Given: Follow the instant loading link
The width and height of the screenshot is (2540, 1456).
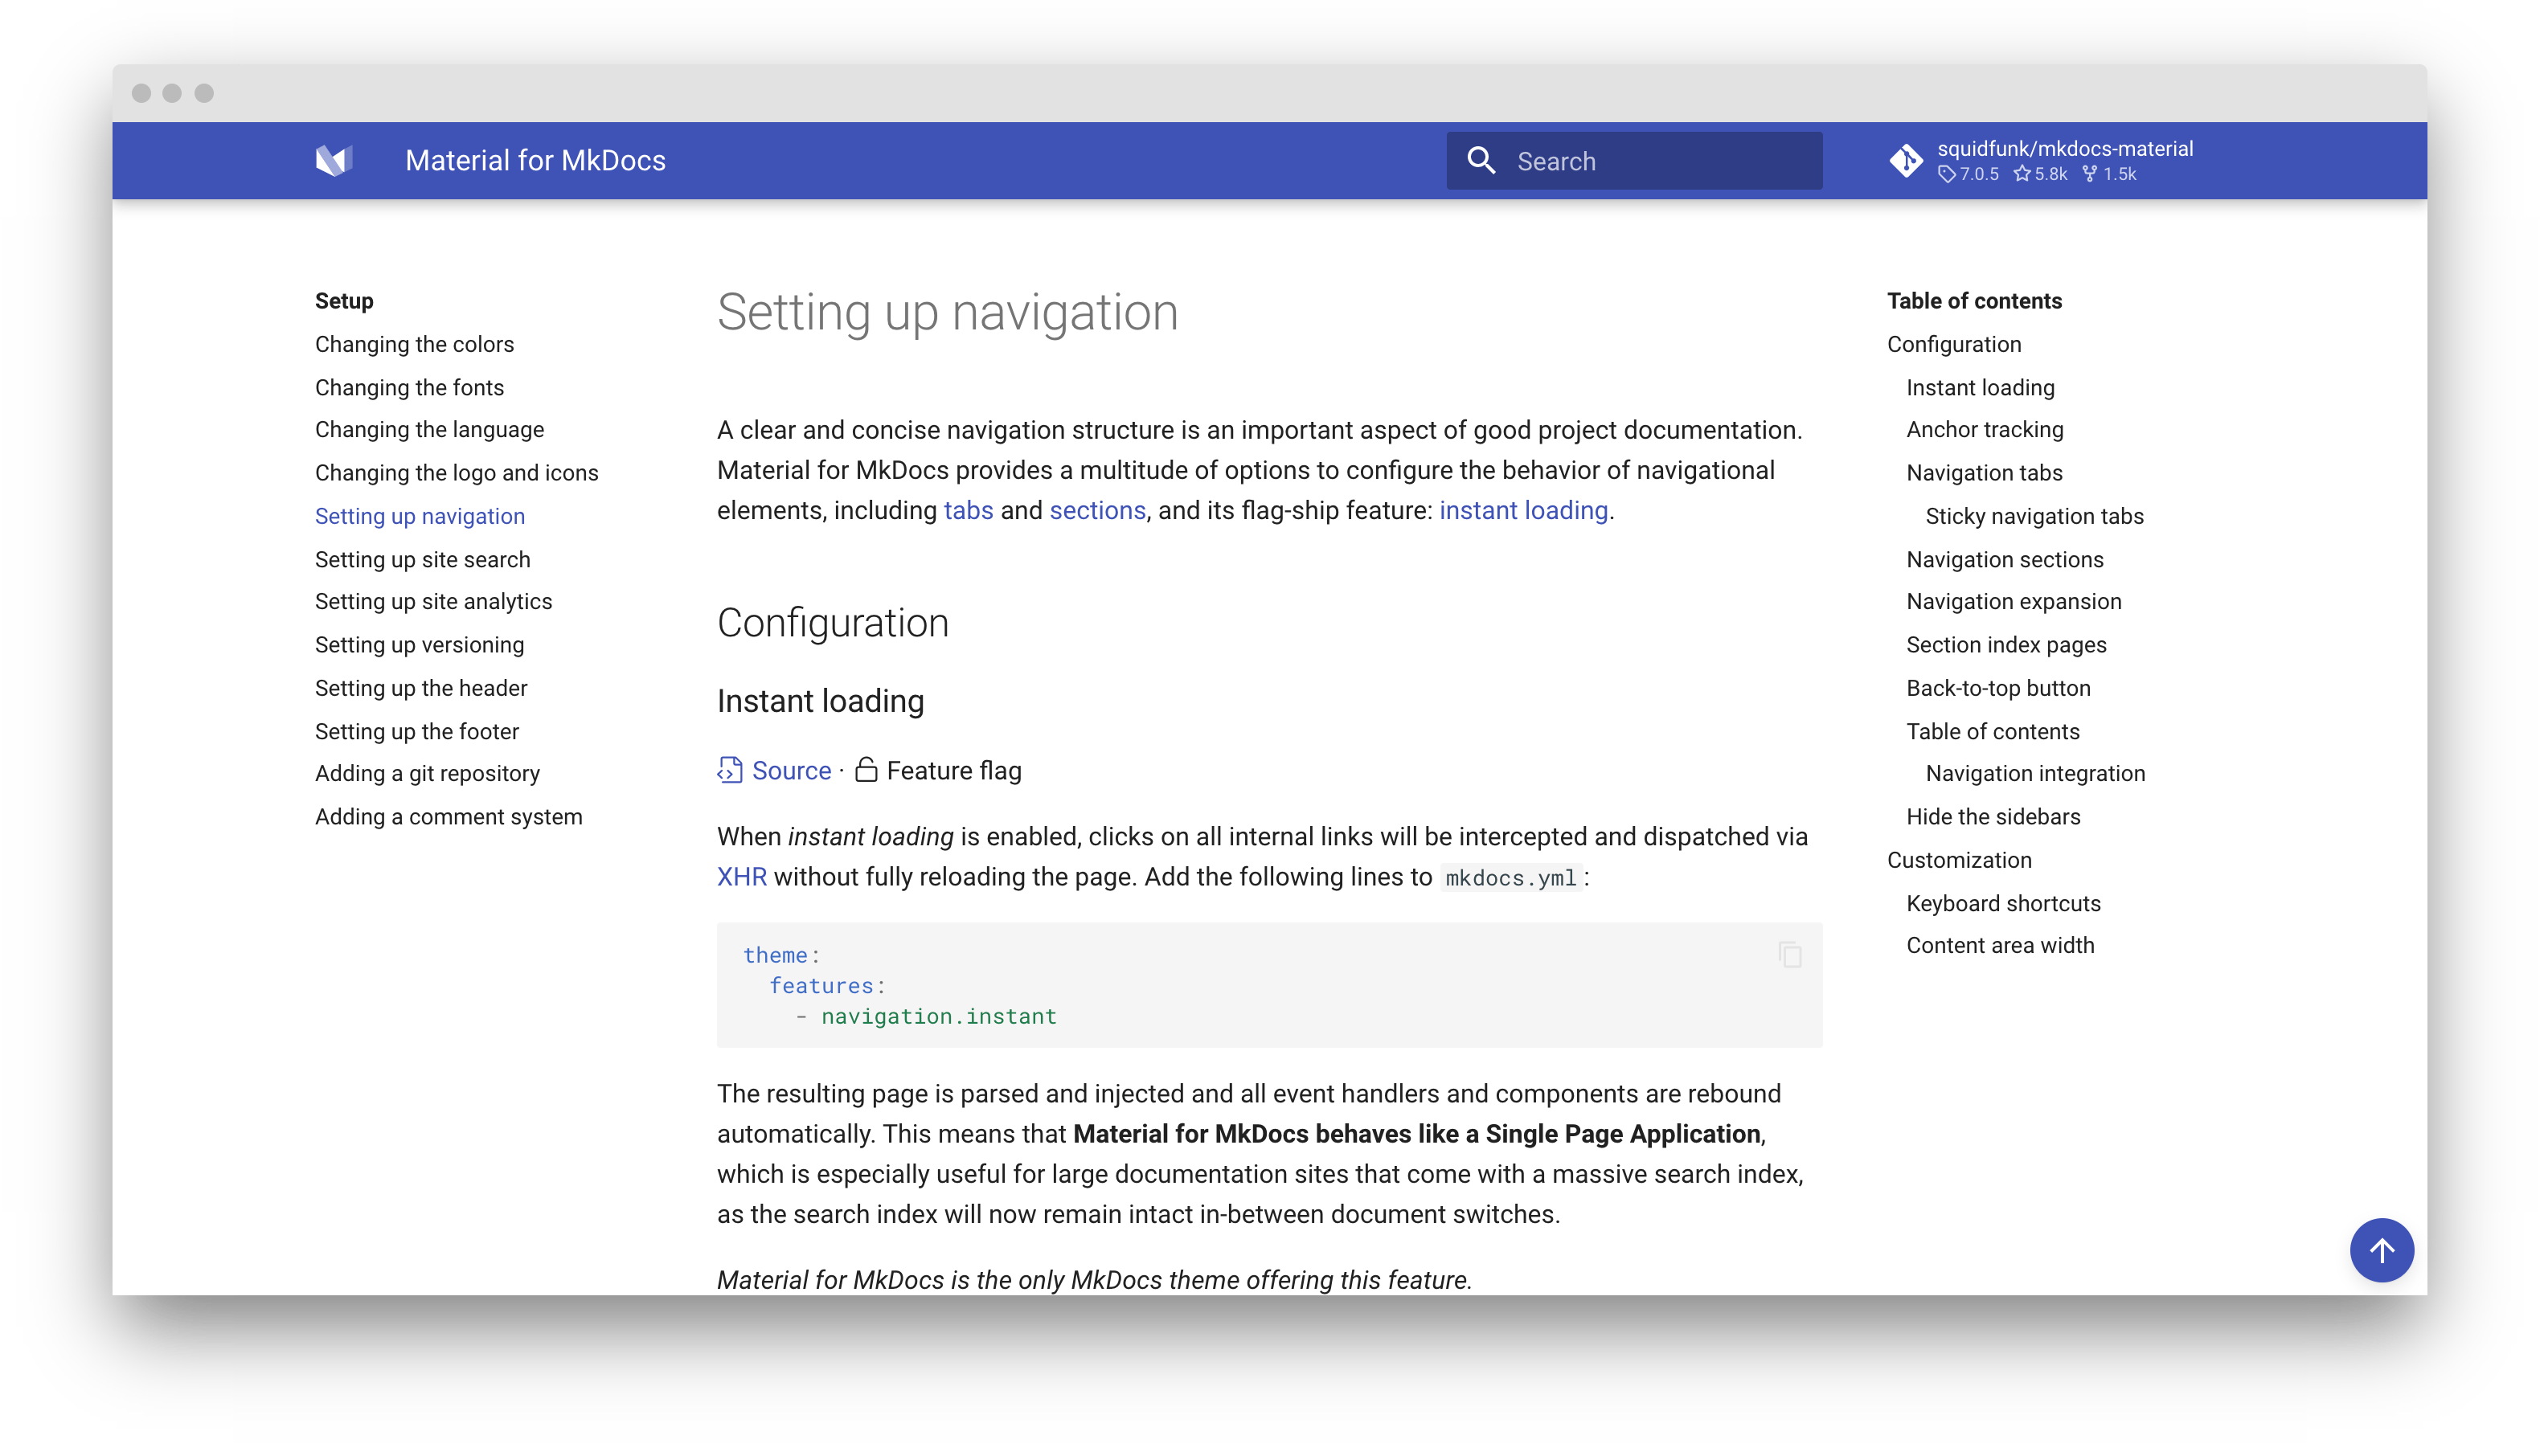Looking at the screenshot, I should click(1523, 511).
